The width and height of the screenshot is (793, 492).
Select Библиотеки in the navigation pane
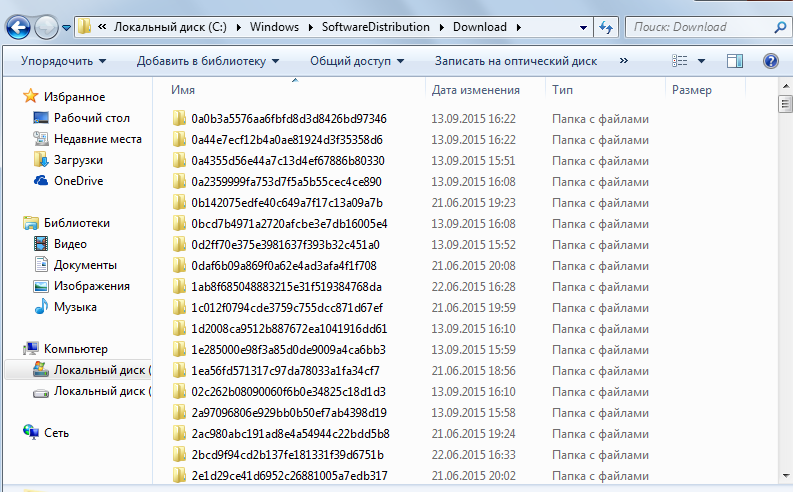tap(77, 223)
